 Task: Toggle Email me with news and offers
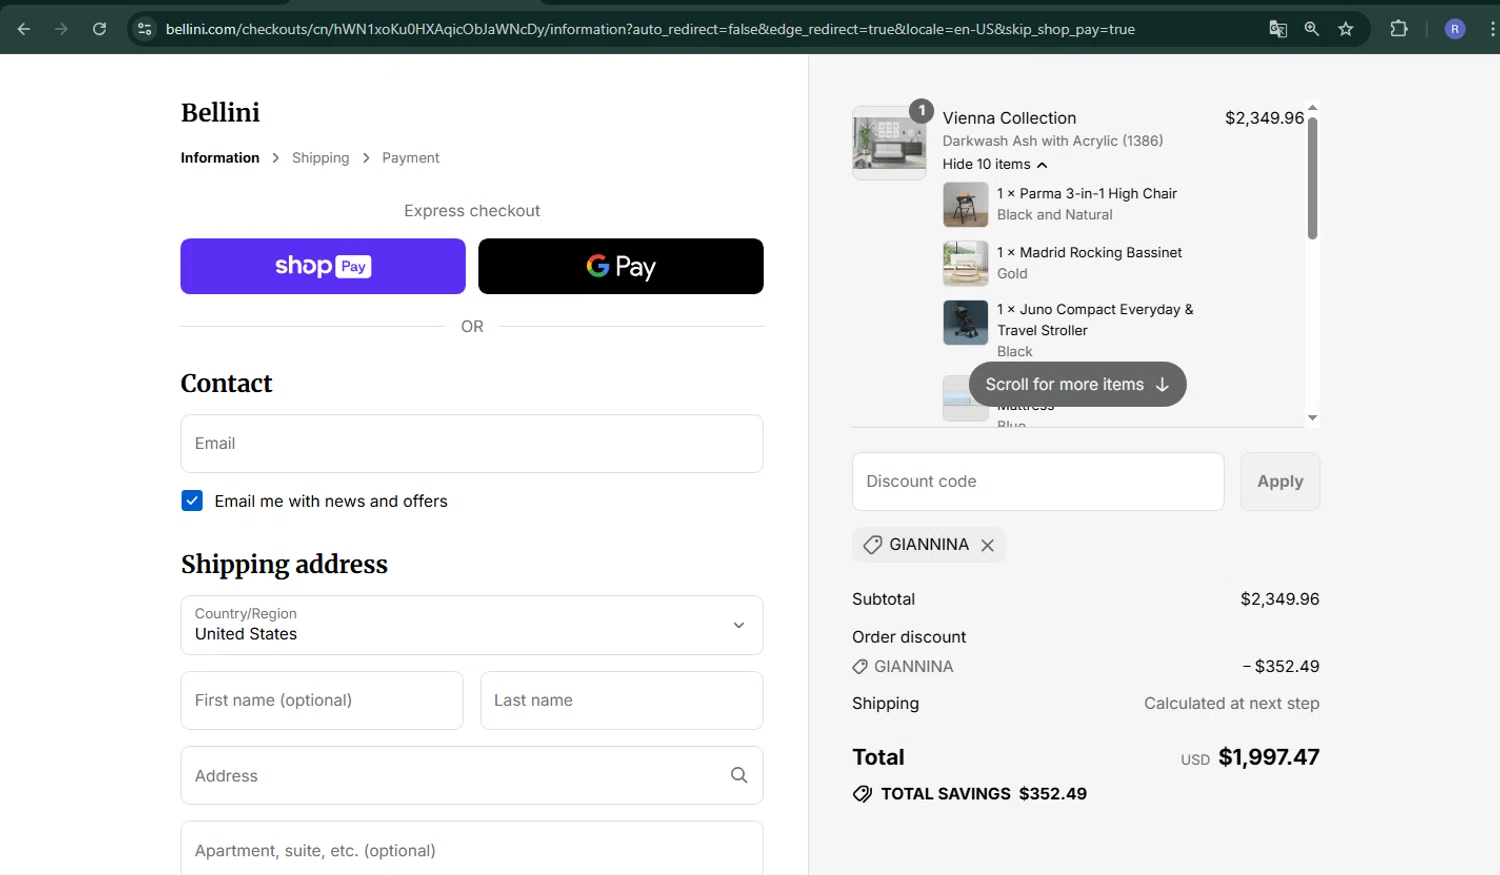(192, 501)
